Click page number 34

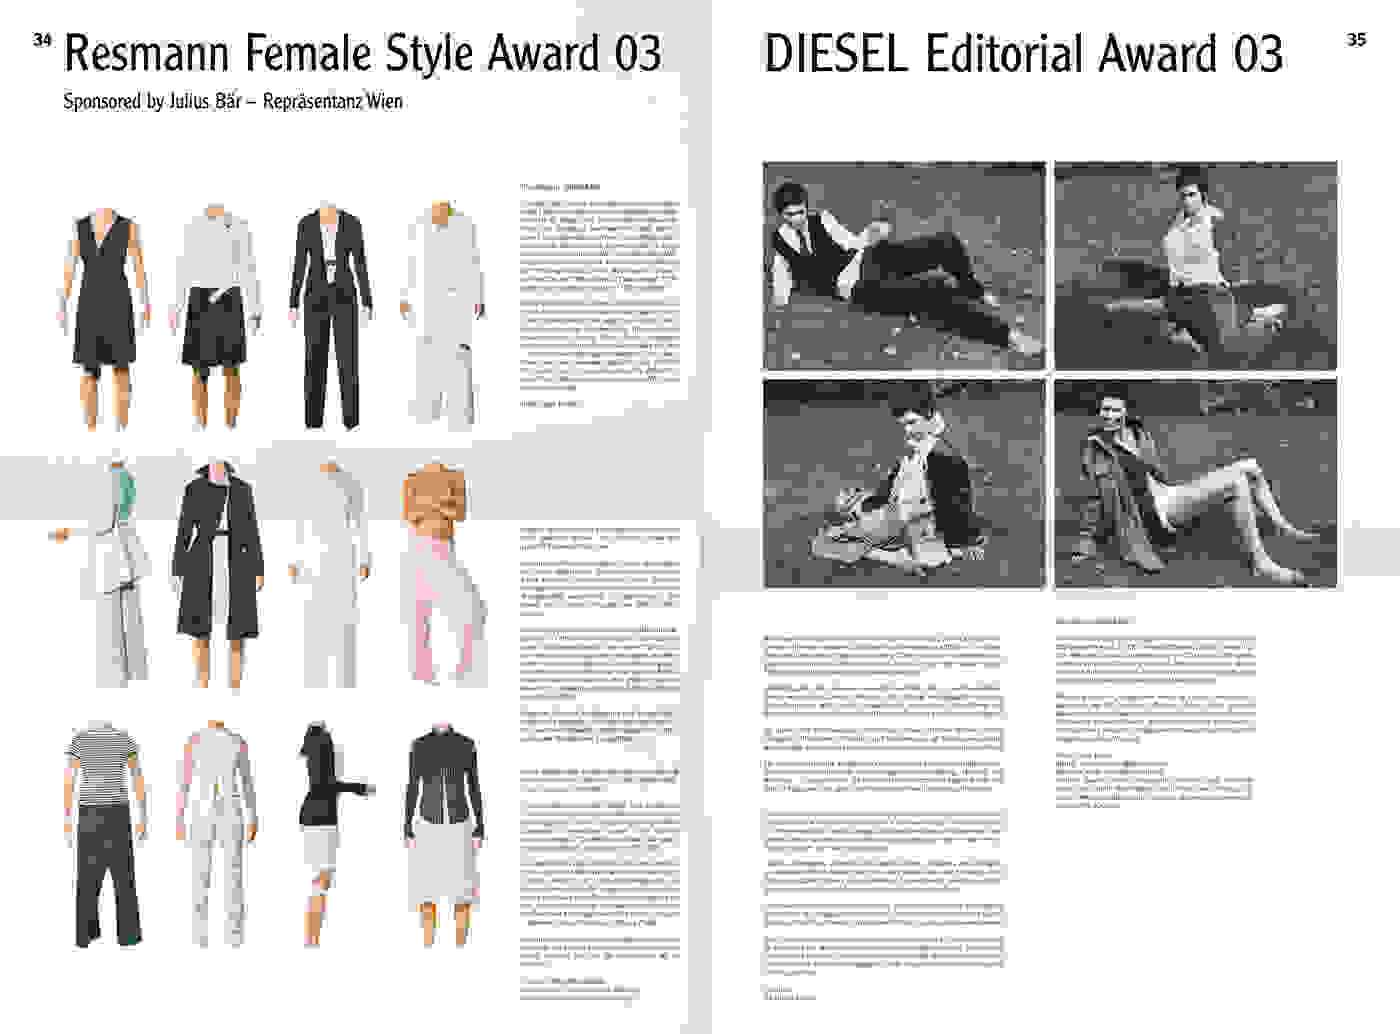coord(42,40)
